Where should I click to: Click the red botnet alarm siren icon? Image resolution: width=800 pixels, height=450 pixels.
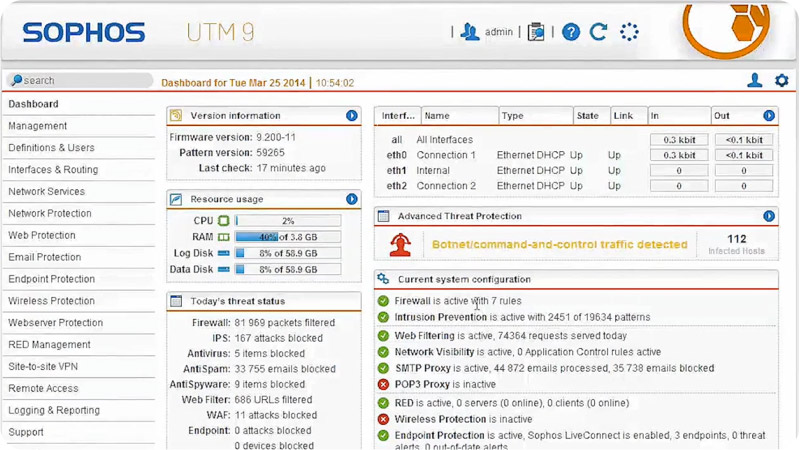coord(401,245)
